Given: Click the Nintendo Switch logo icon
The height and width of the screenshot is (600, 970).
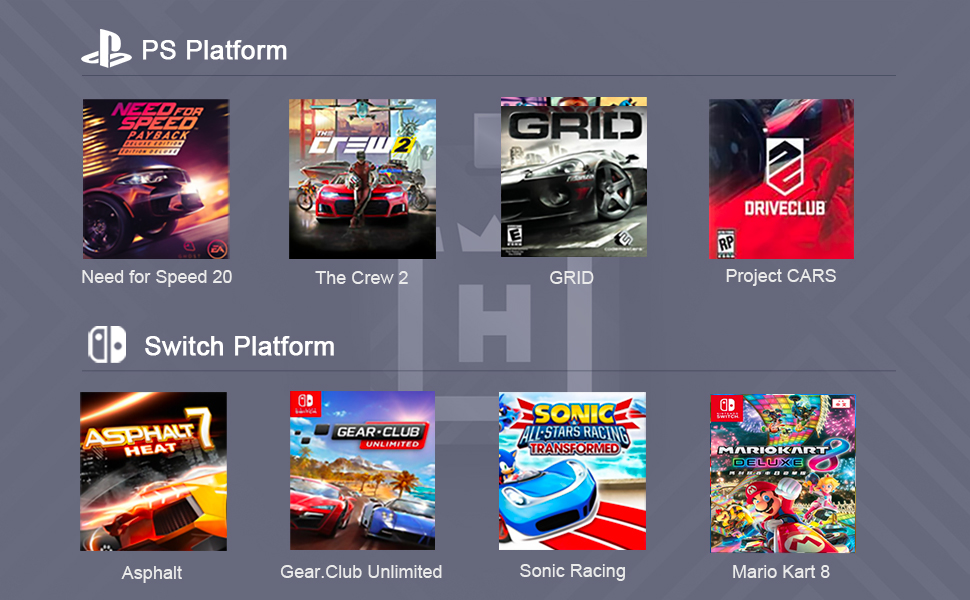Looking at the screenshot, I should [107, 345].
